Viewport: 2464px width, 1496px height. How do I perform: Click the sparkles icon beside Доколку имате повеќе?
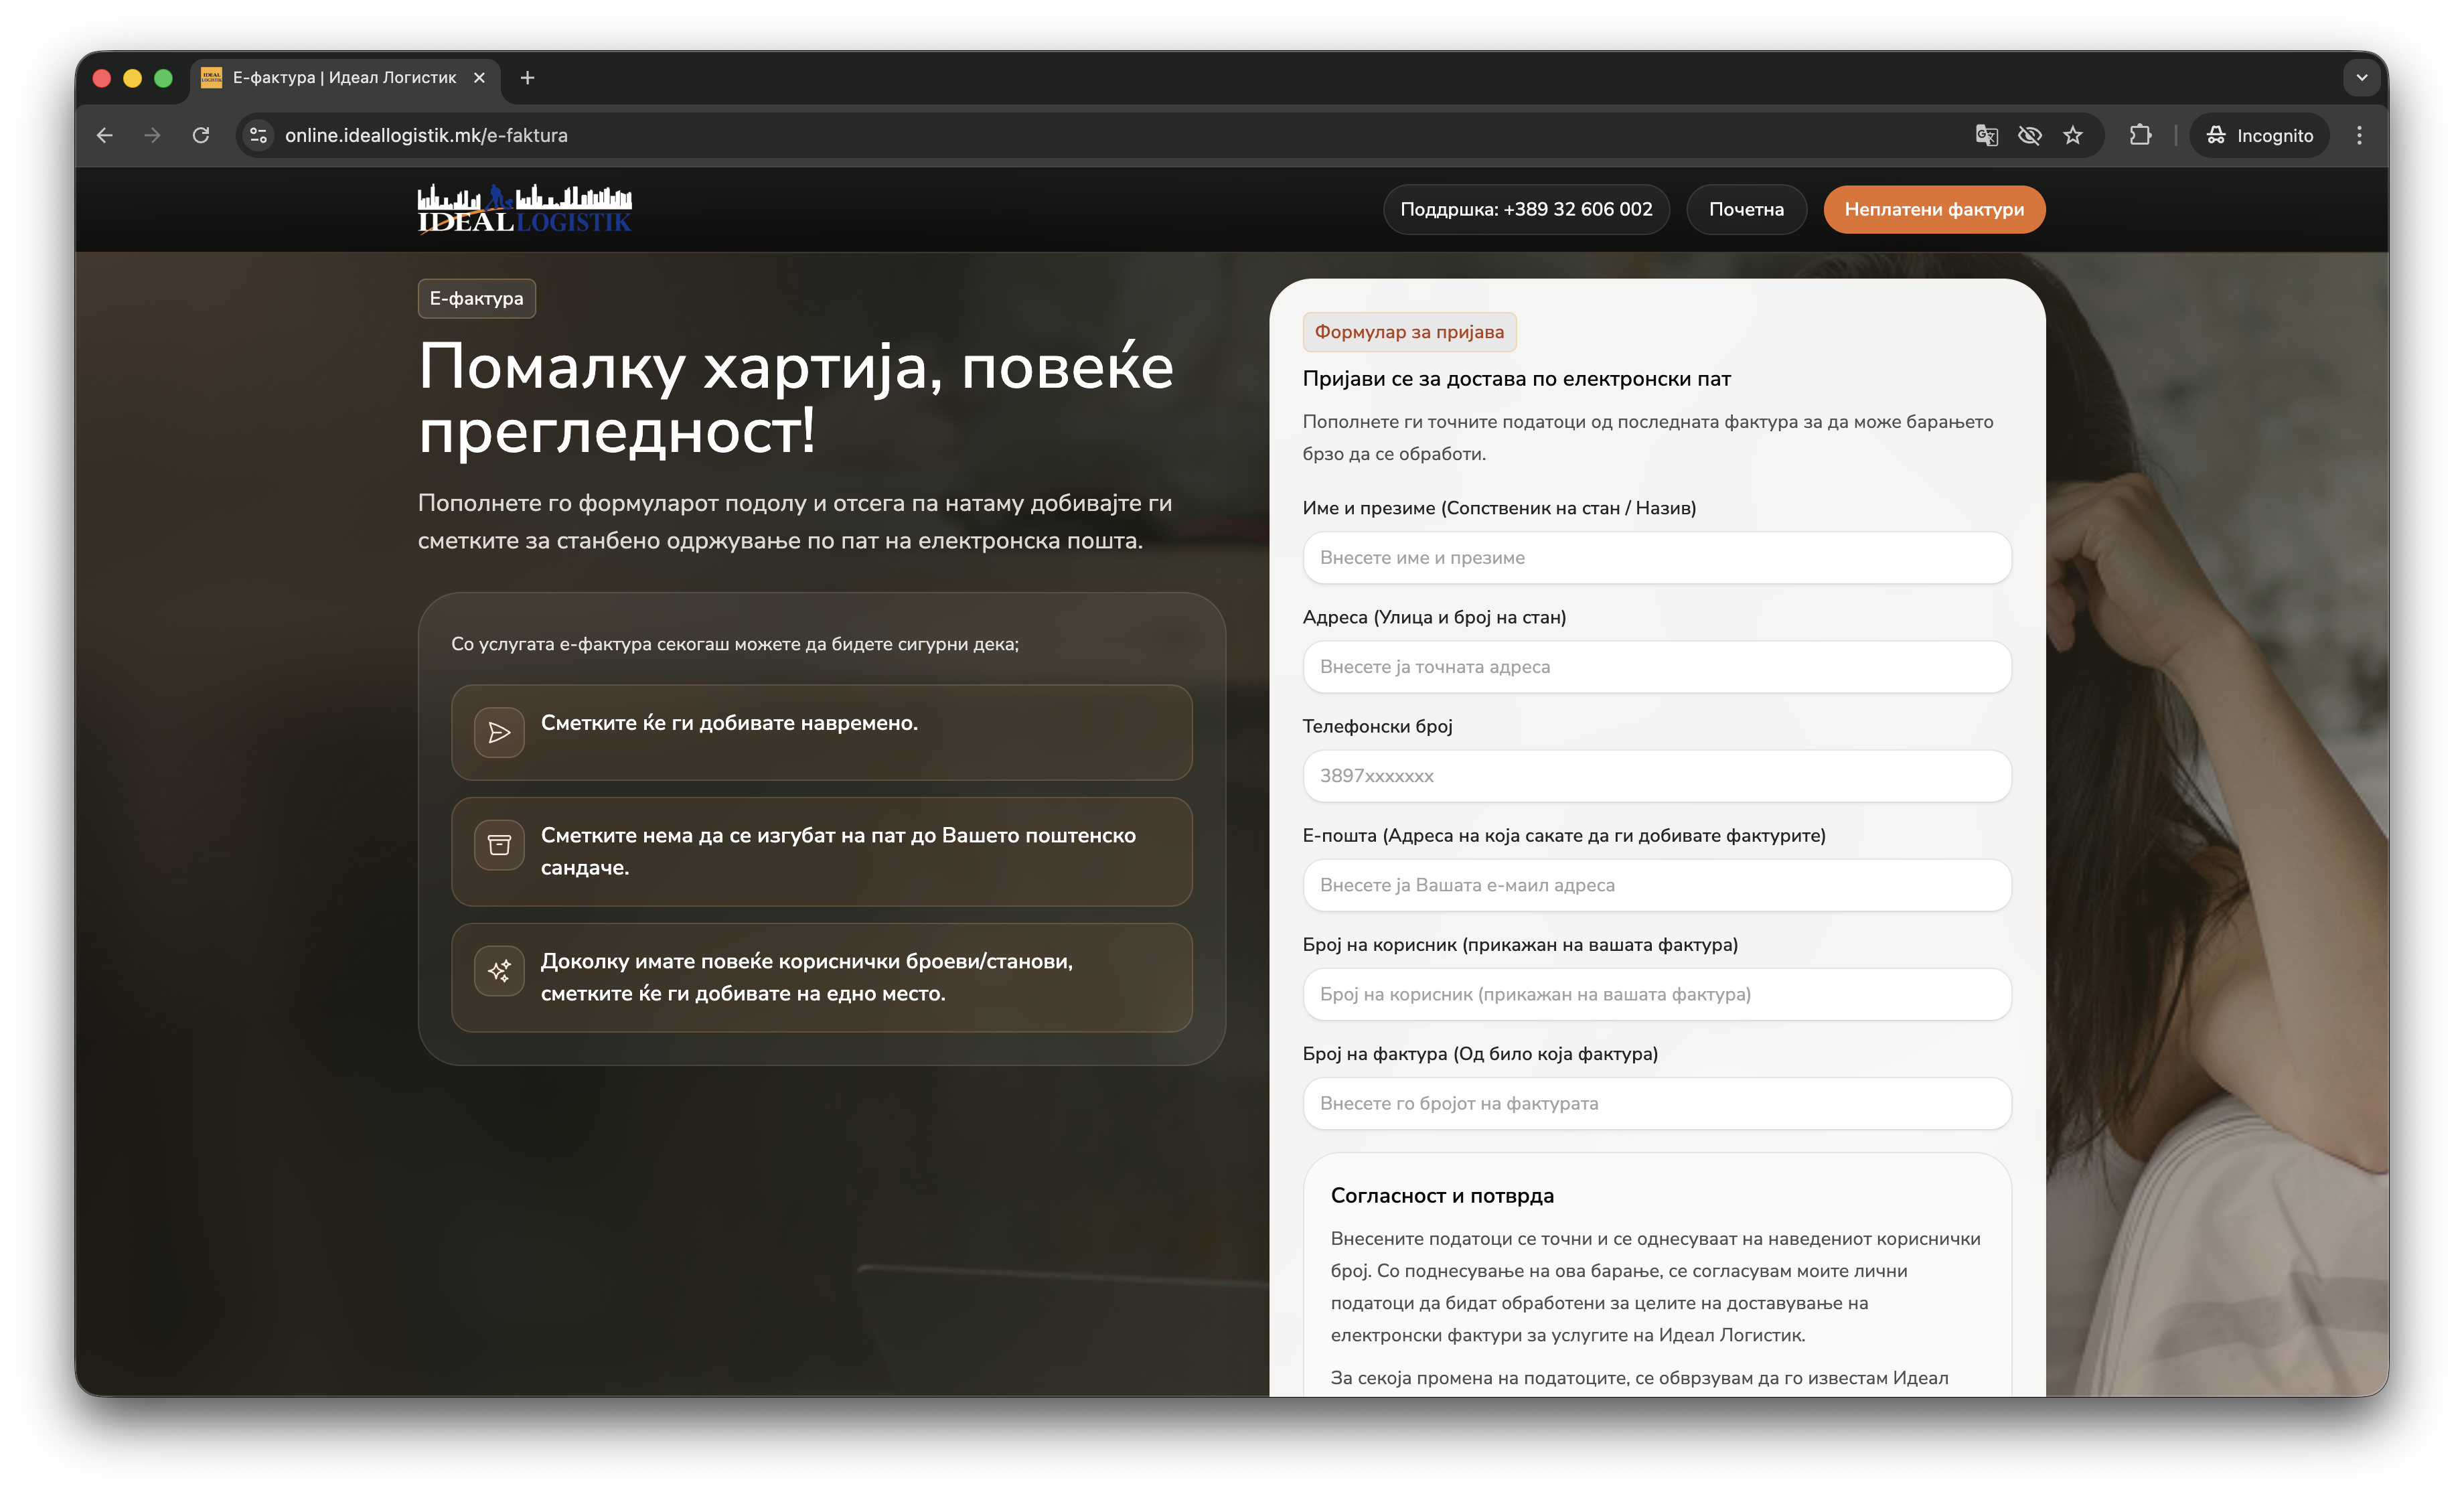tap(499, 971)
